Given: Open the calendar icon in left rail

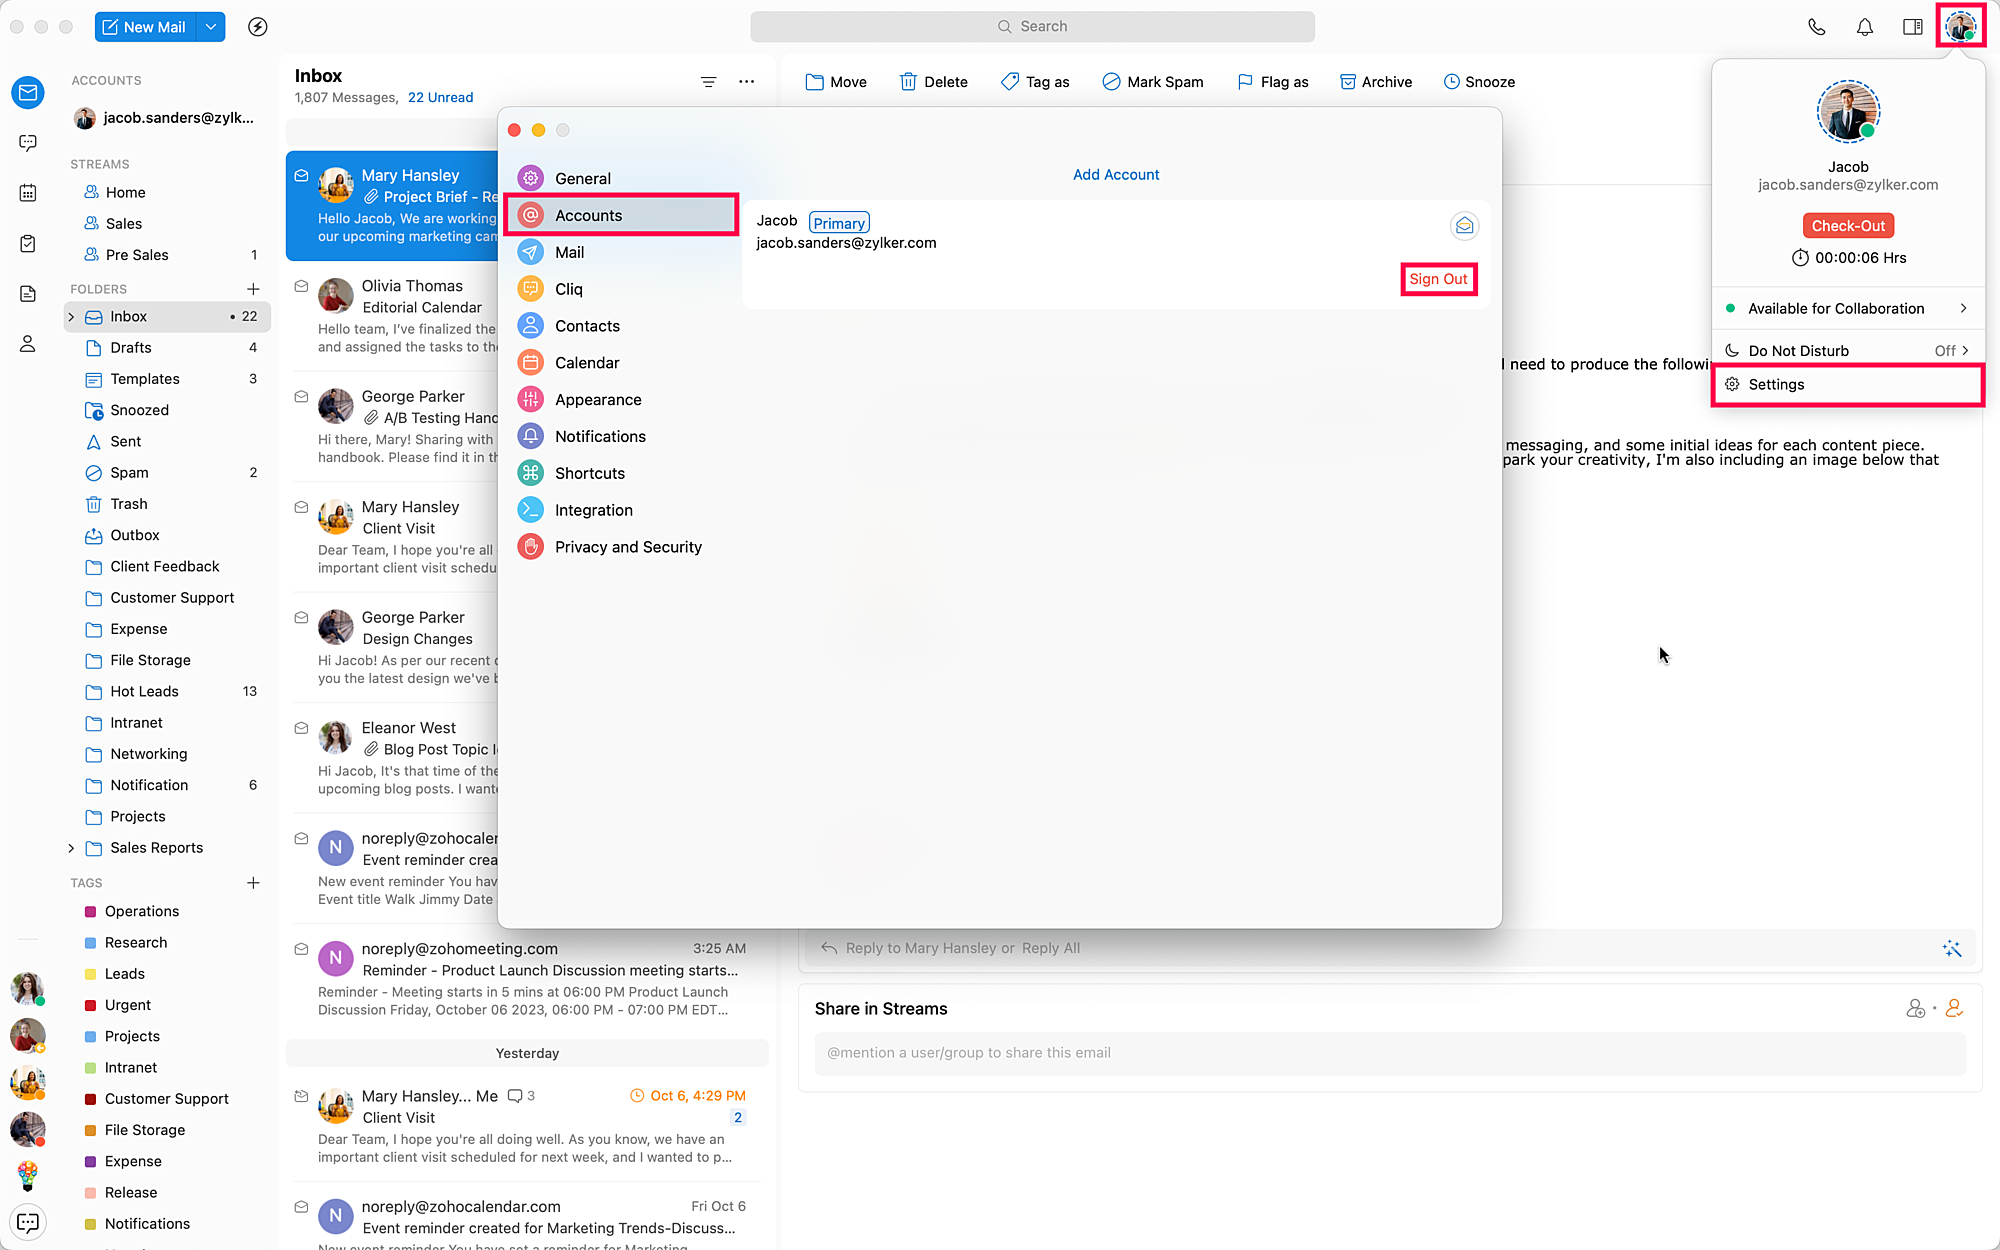Looking at the screenshot, I should tap(28, 193).
